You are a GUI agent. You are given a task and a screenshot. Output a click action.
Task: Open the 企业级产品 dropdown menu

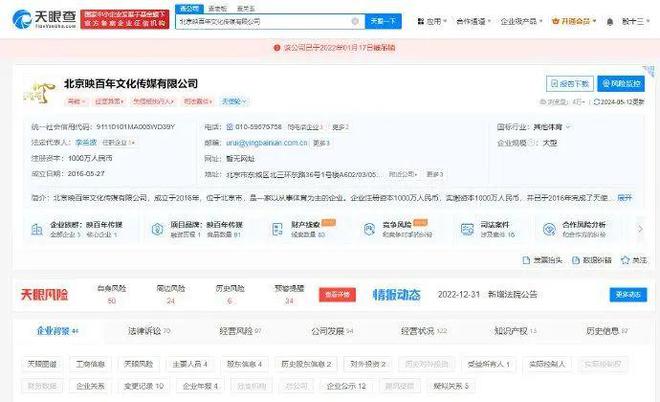click(521, 21)
